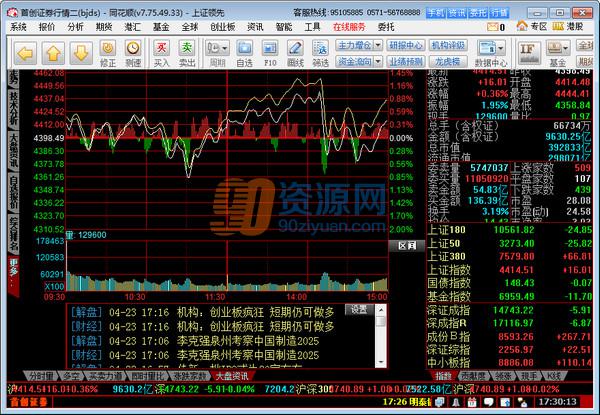The height and width of the screenshot is (415, 600).
Task: Open the 测速 speed test tool
Action: tap(133, 54)
